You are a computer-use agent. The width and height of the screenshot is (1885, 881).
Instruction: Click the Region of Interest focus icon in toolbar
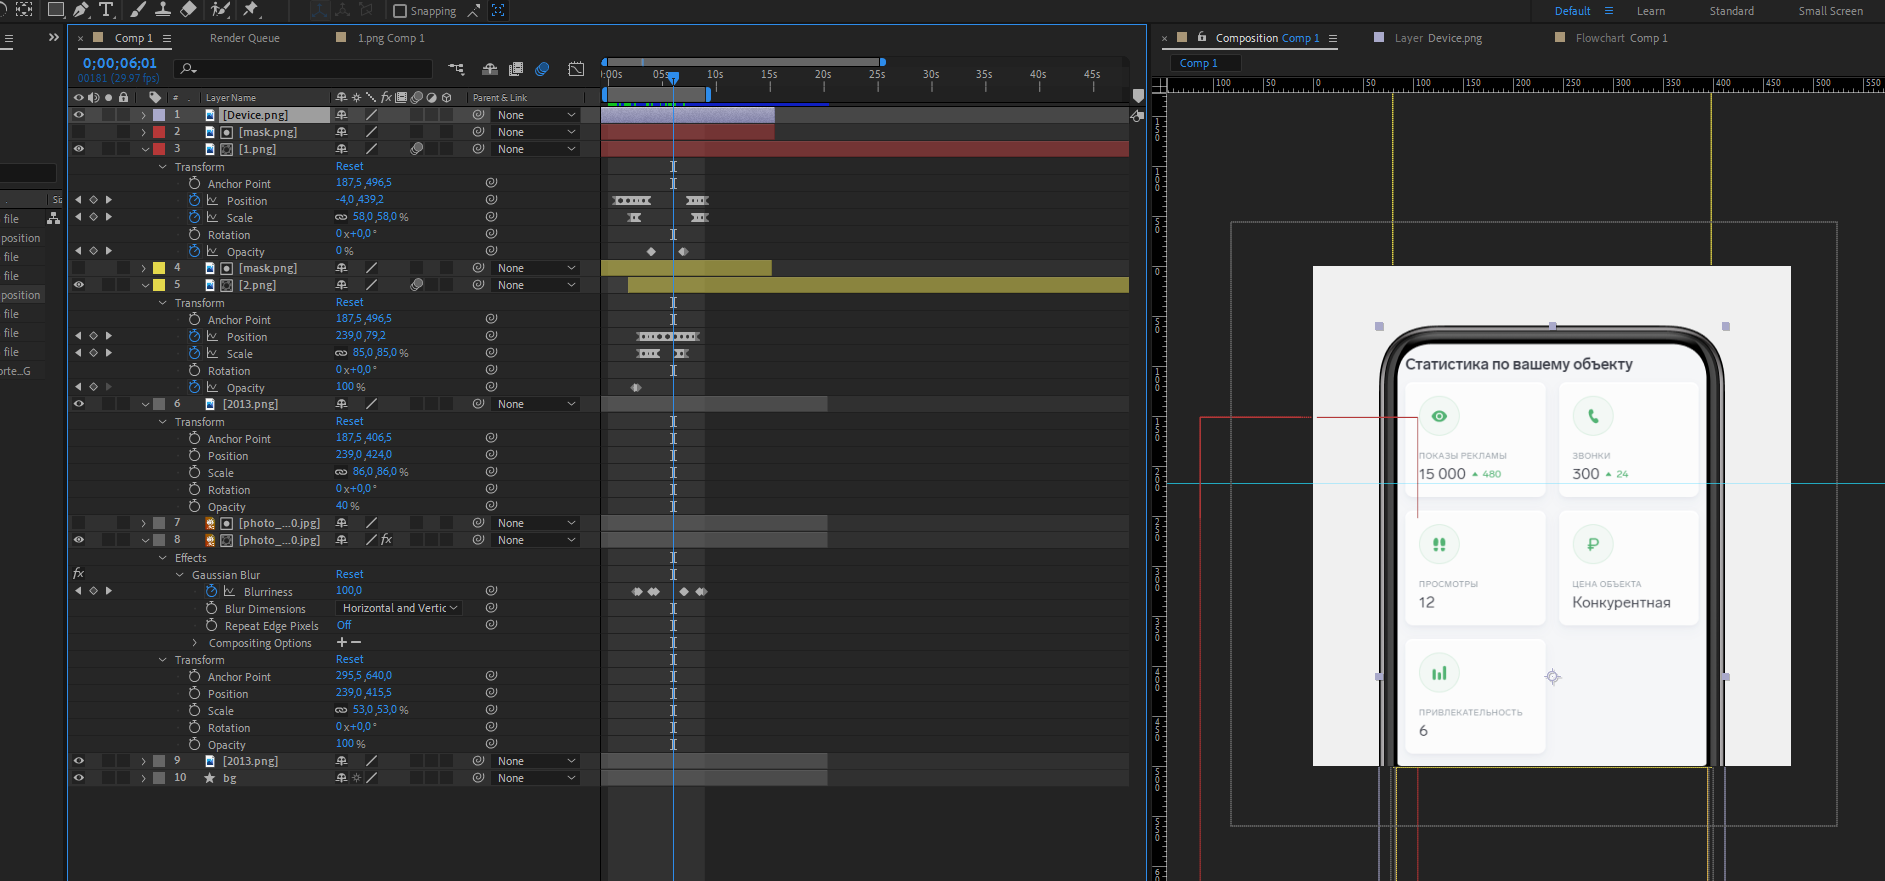(498, 10)
